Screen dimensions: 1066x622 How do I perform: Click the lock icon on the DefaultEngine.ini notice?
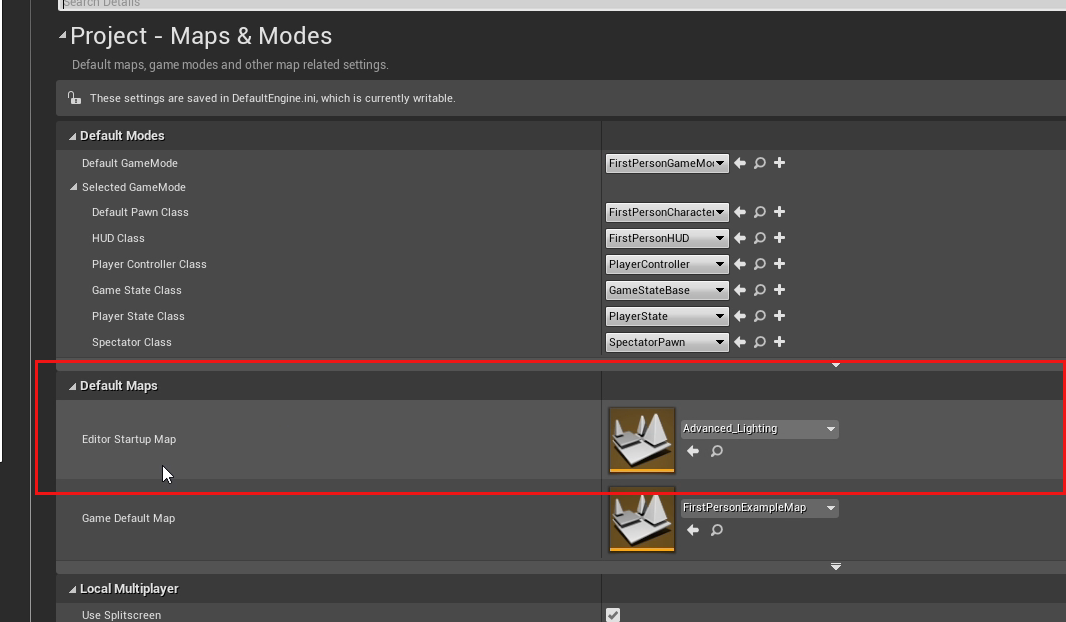click(x=74, y=98)
